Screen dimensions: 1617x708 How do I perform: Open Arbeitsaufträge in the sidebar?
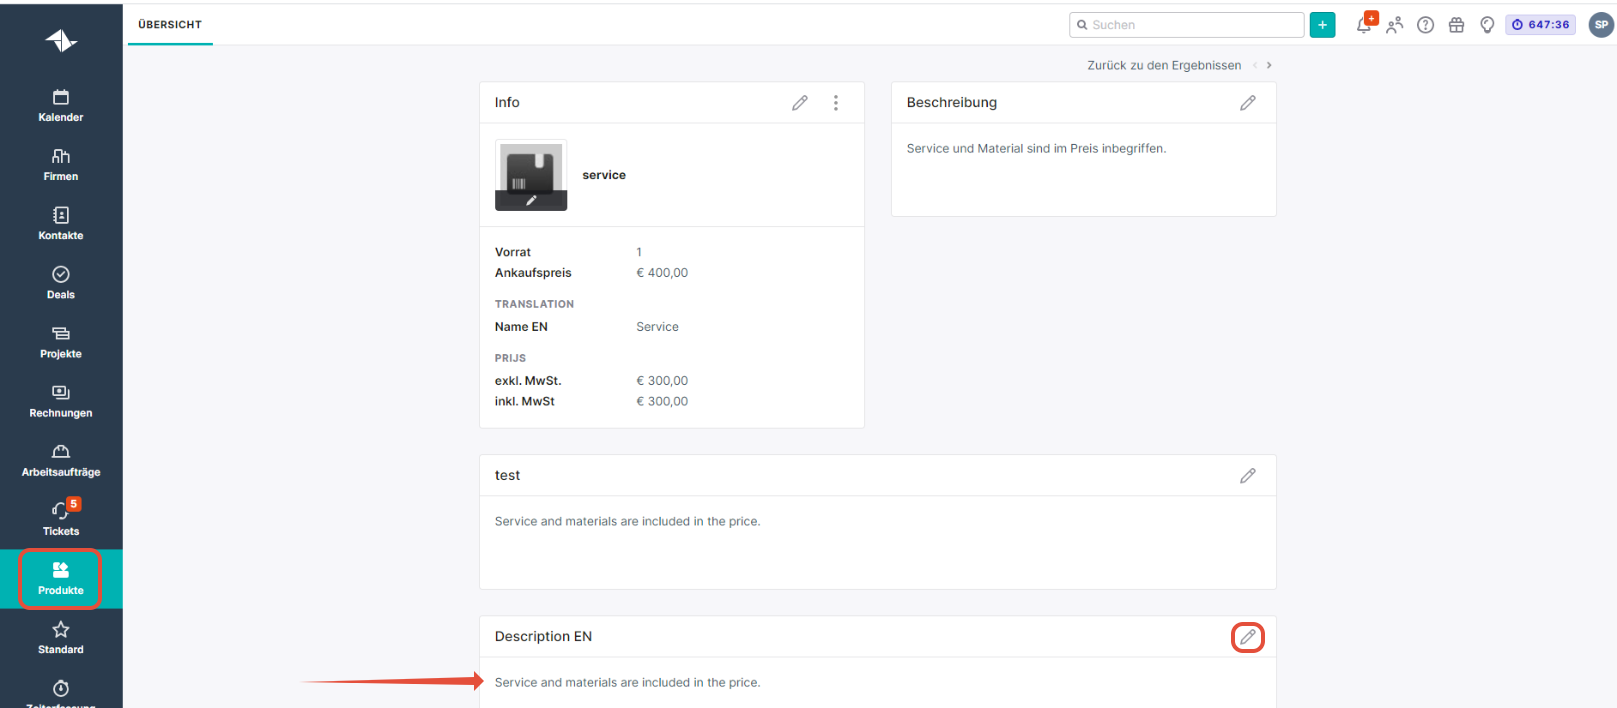click(x=61, y=459)
